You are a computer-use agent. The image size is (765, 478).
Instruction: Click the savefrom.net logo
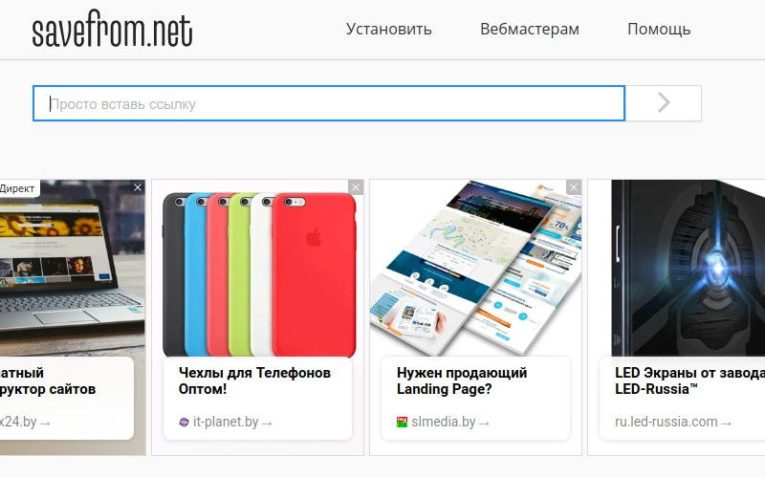[x=112, y=30]
